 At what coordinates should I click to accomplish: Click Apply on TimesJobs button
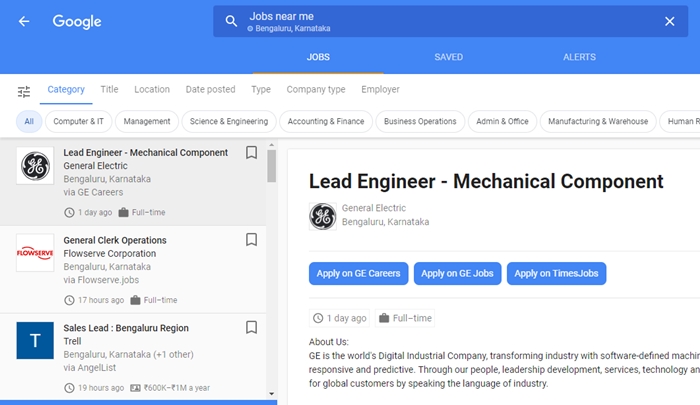[x=556, y=273]
